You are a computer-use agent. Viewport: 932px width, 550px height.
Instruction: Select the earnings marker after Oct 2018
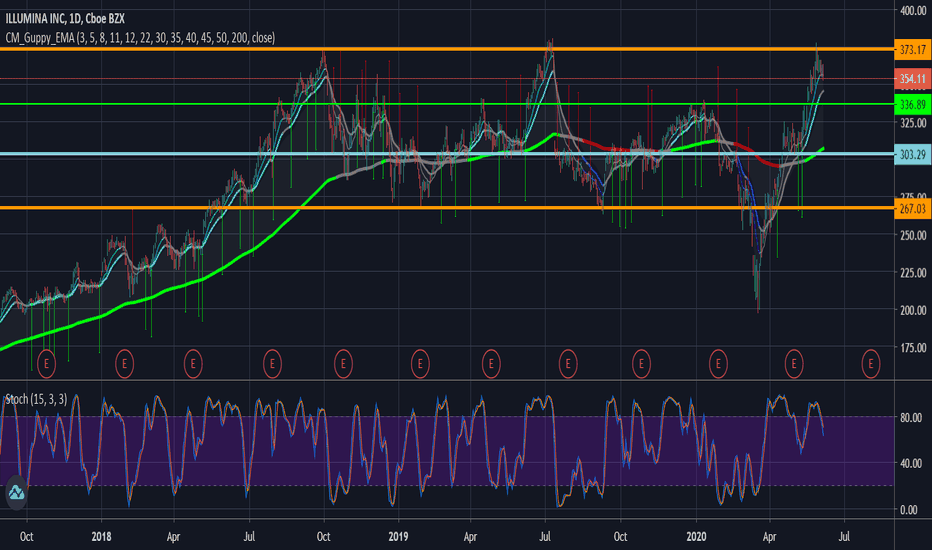343,363
